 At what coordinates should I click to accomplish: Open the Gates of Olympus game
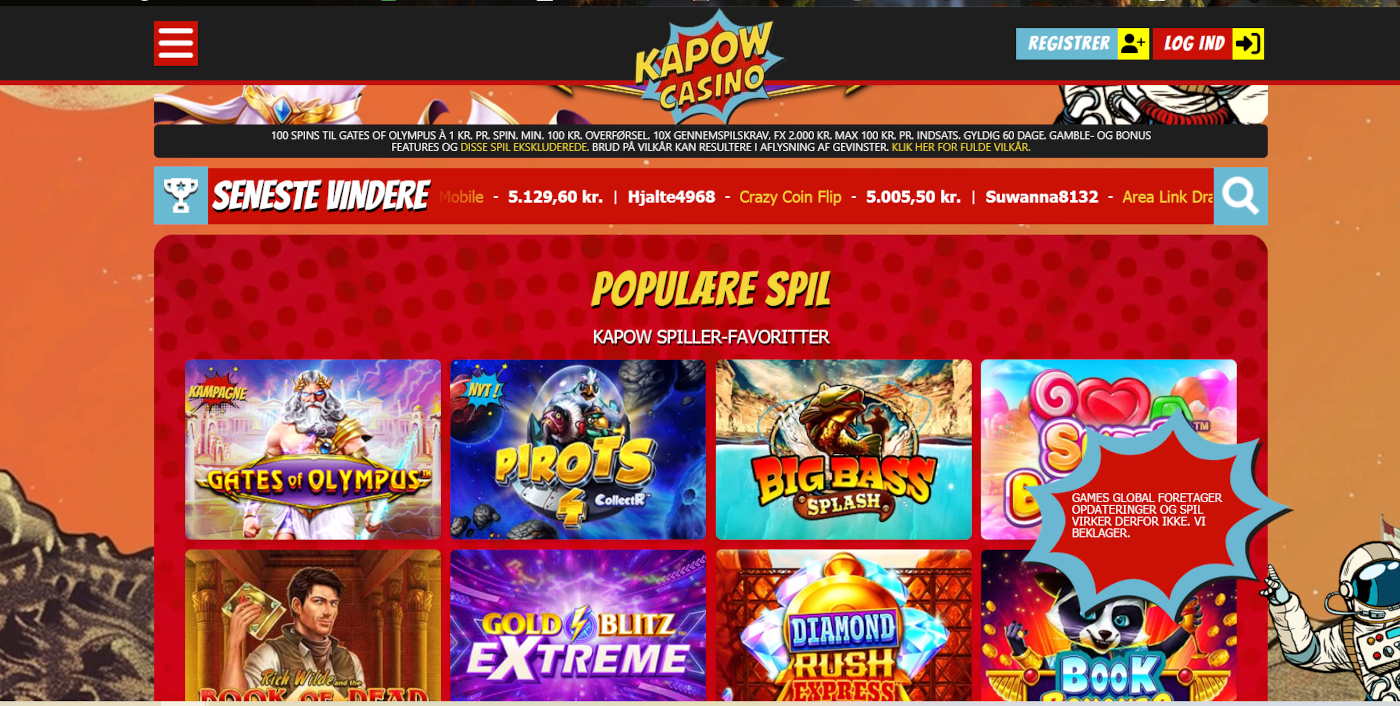pyautogui.click(x=313, y=450)
